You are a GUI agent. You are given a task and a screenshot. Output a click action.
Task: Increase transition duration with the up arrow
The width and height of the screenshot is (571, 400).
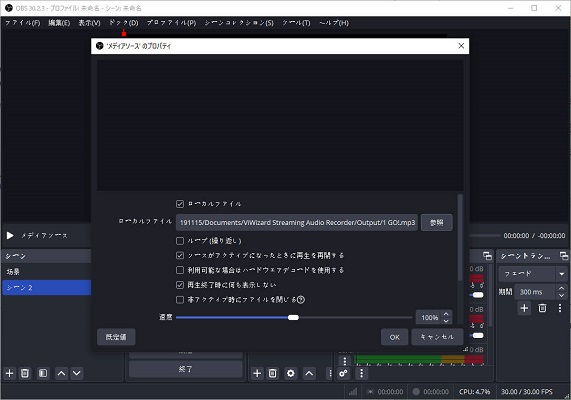point(561,289)
